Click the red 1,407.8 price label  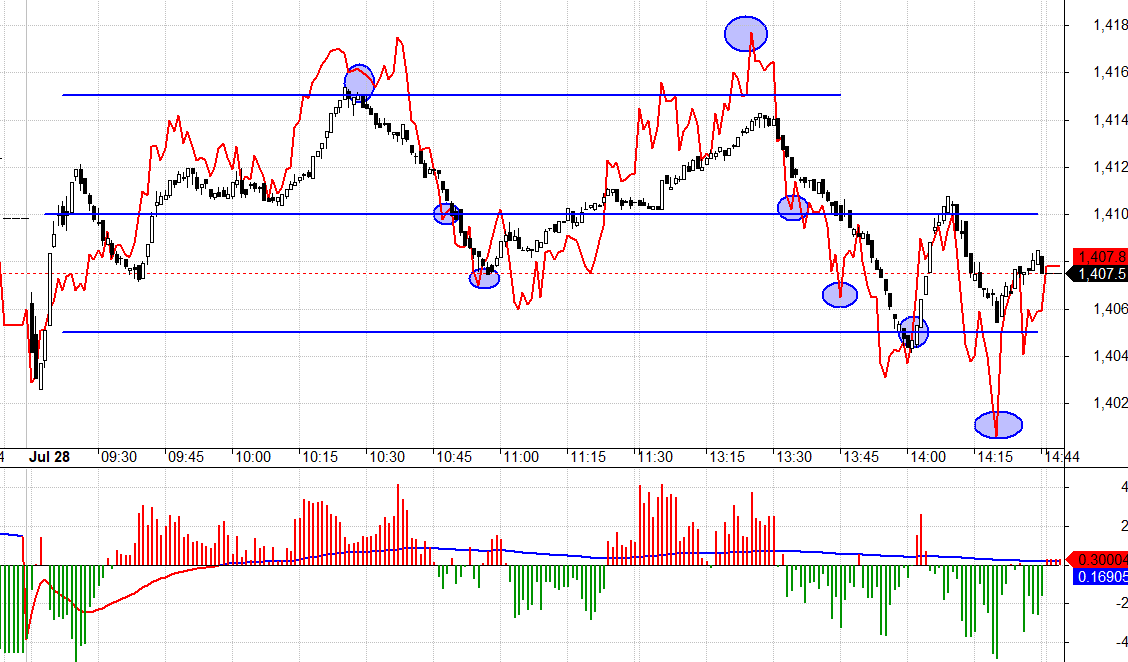[x=1099, y=256]
